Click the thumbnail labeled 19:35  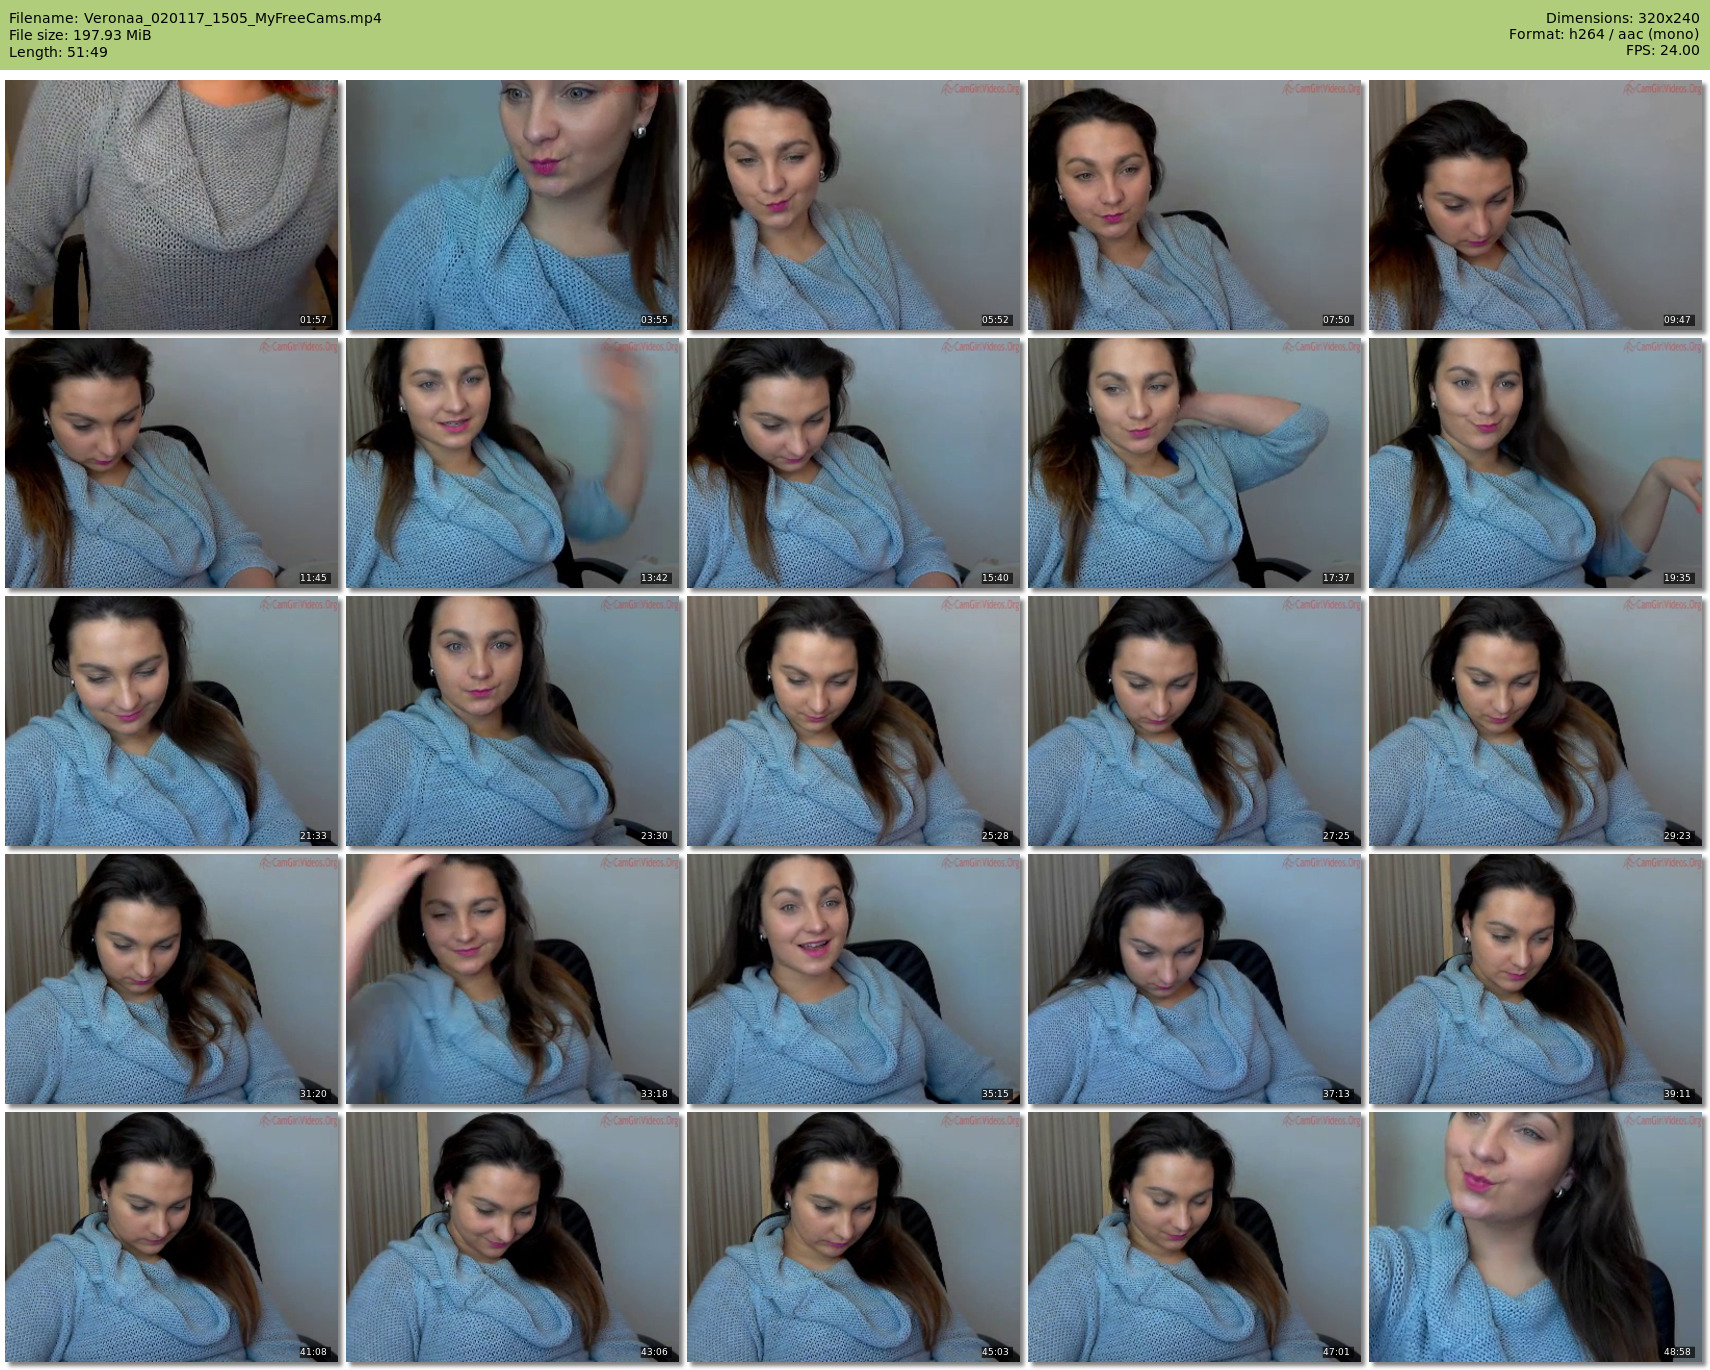(x=1536, y=463)
